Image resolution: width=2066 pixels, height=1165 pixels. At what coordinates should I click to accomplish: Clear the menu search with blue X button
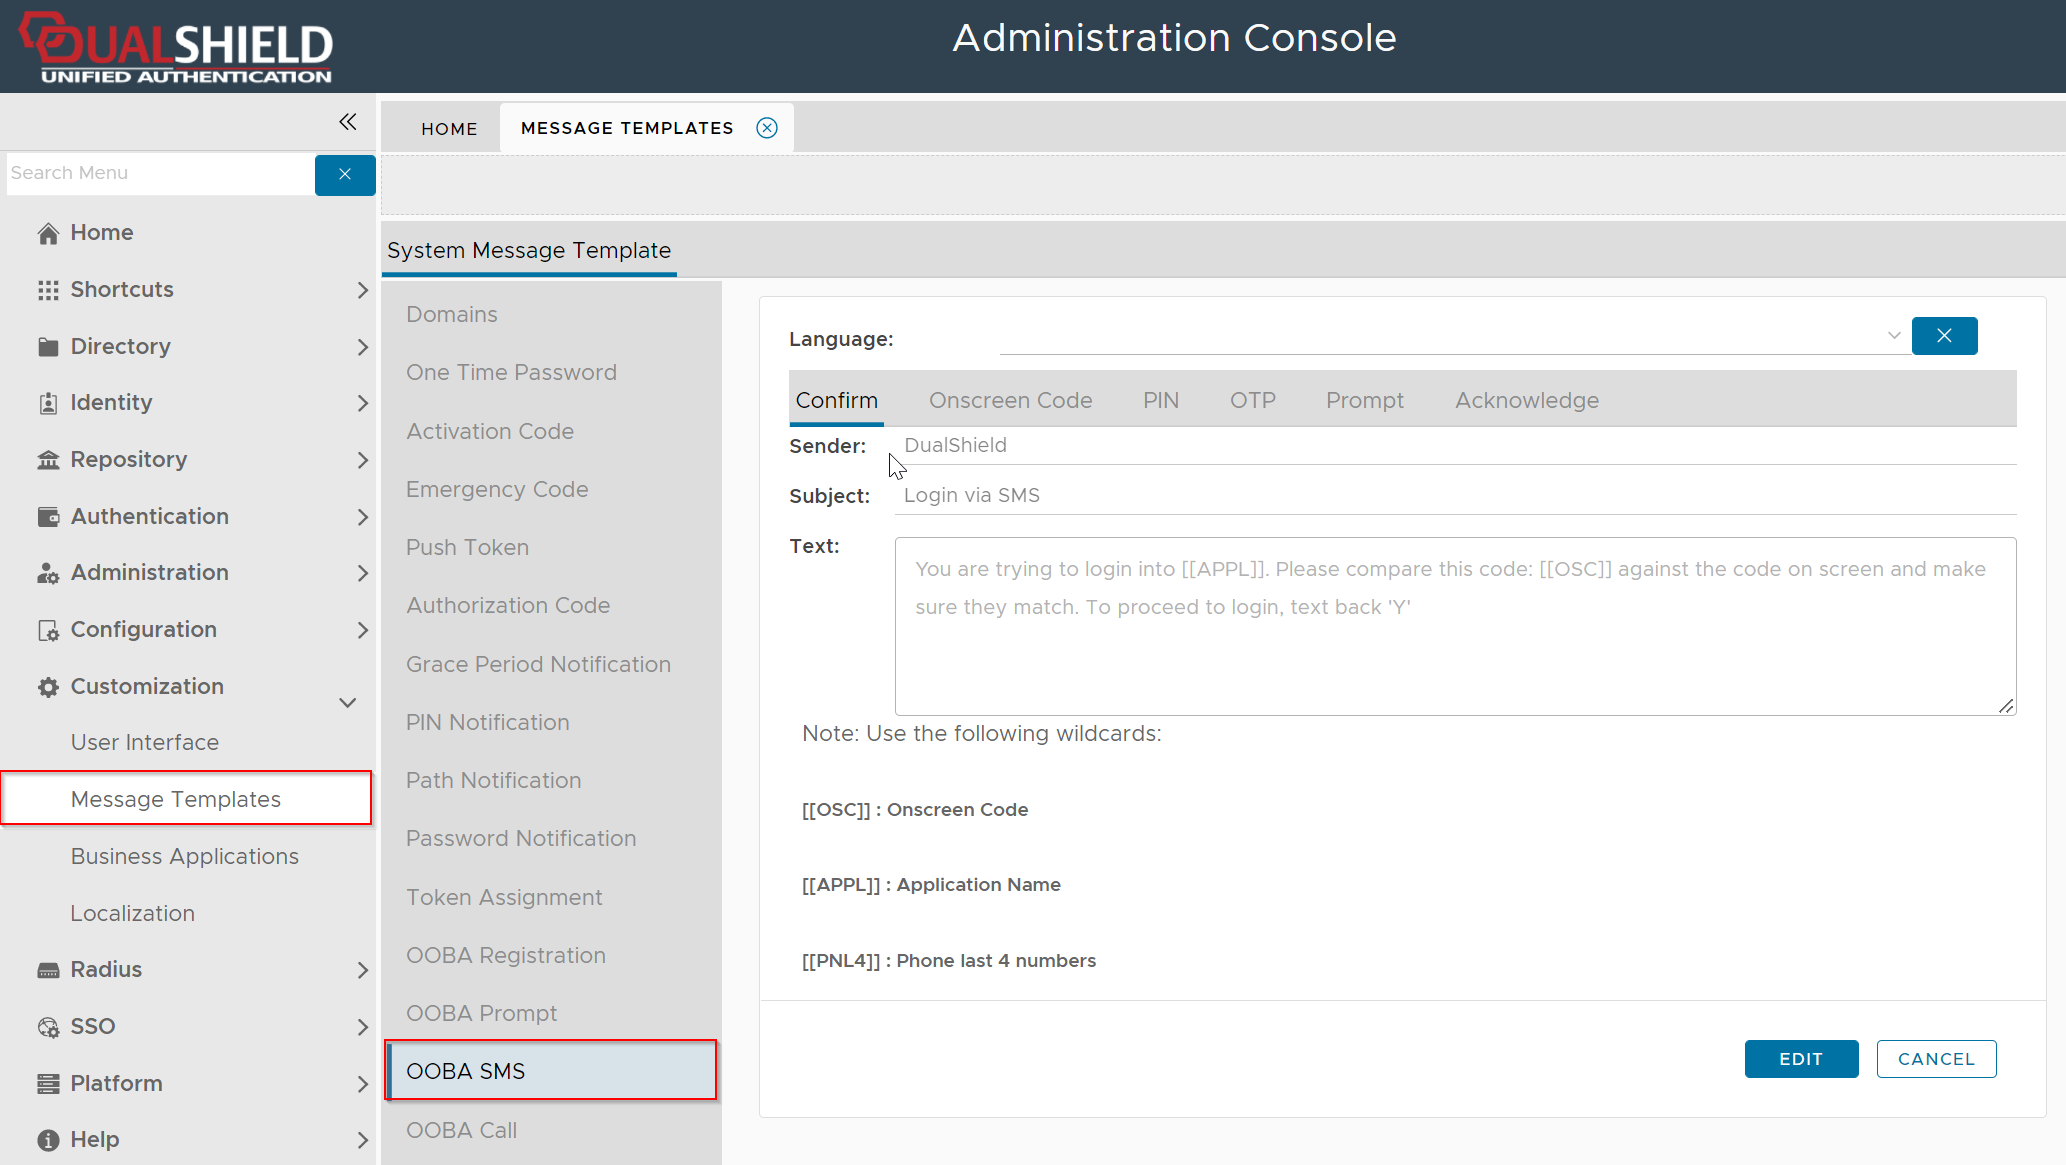coord(345,174)
